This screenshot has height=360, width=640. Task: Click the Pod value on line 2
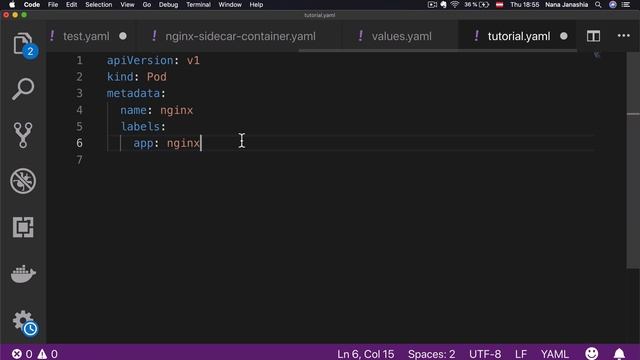pyautogui.click(x=157, y=77)
